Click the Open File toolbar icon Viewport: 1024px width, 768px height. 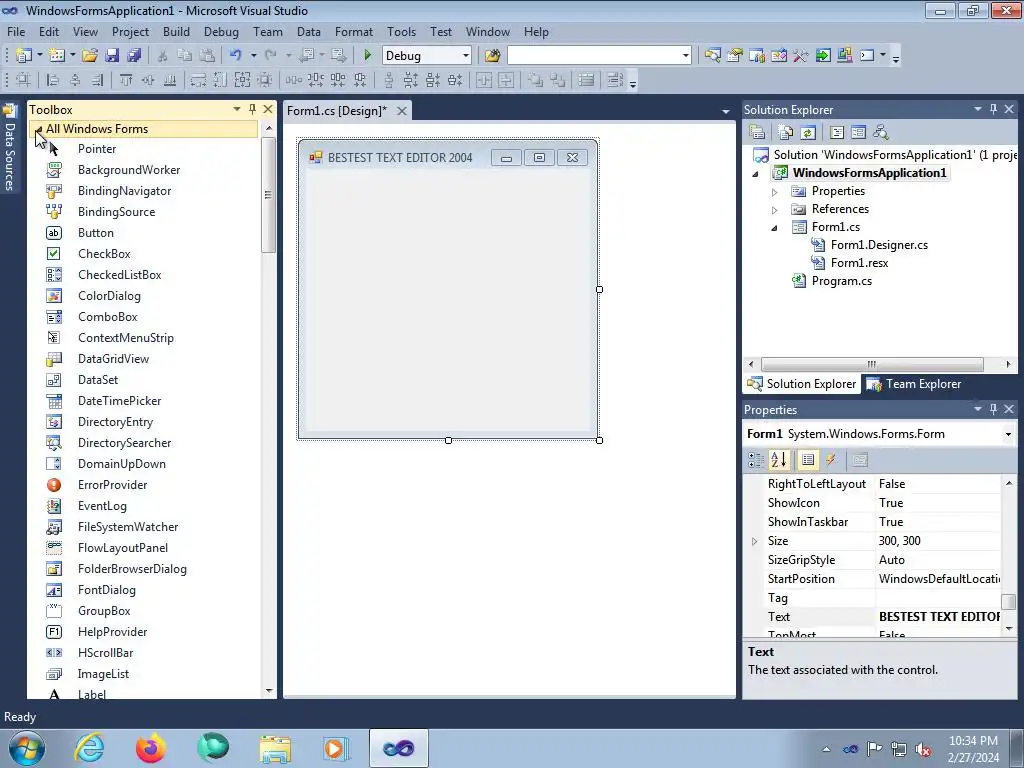90,56
